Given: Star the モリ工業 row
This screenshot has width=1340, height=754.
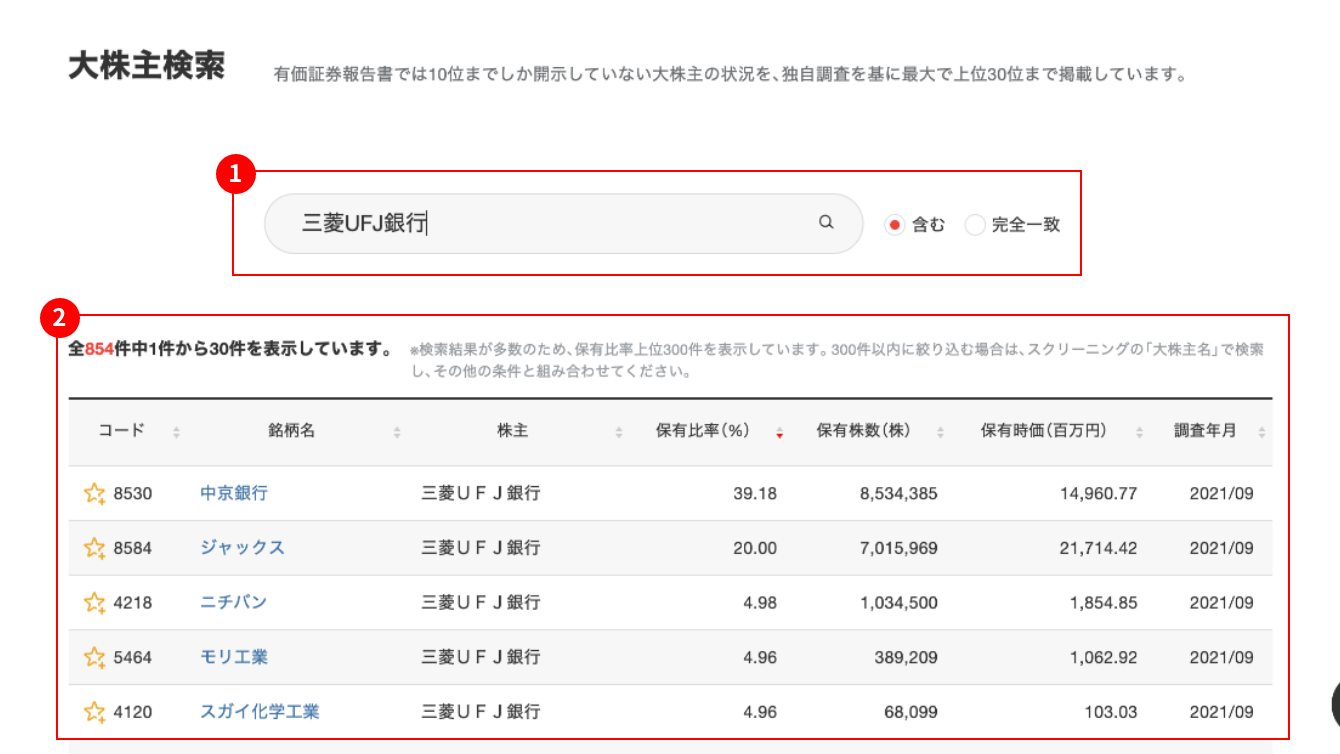Looking at the screenshot, I should (x=94, y=657).
